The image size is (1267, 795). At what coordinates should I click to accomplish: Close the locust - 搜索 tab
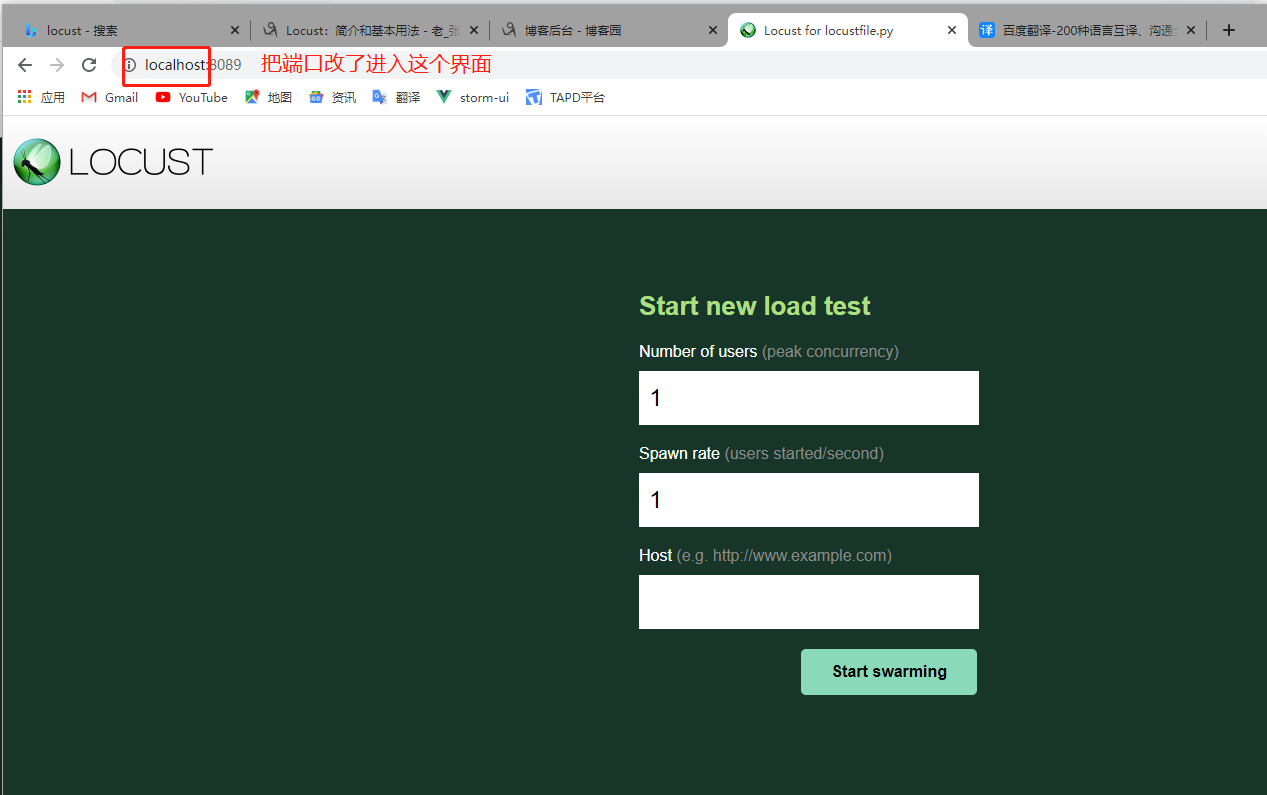click(235, 30)
